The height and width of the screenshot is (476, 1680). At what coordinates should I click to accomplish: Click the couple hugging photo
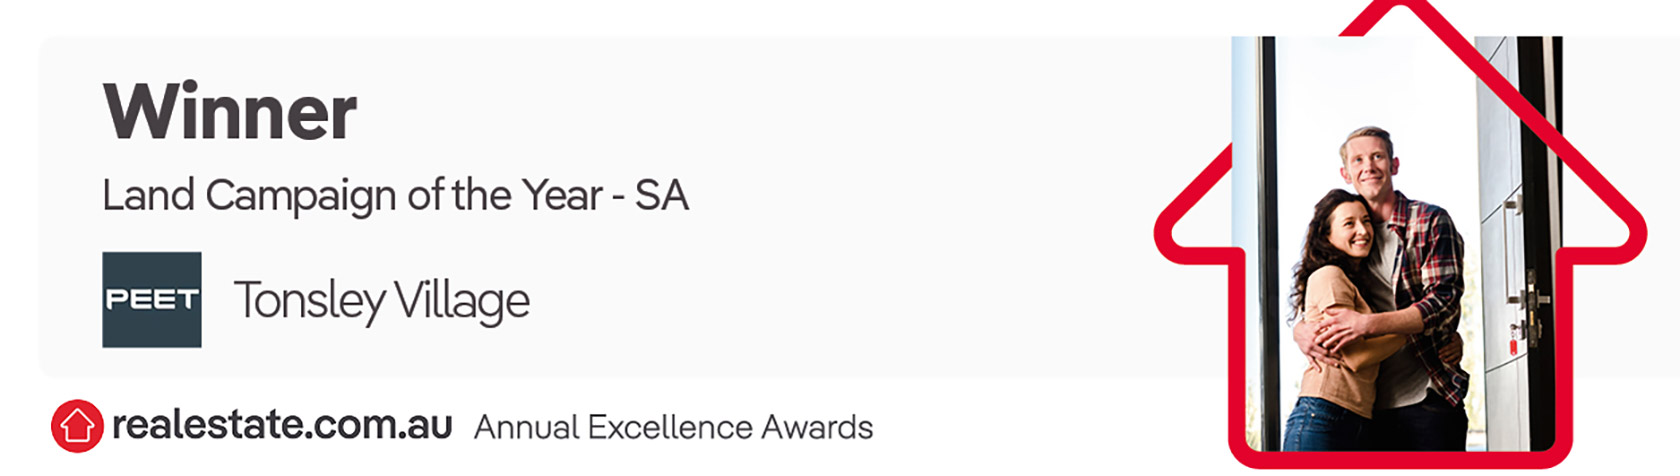click(x=1396, y=243)
